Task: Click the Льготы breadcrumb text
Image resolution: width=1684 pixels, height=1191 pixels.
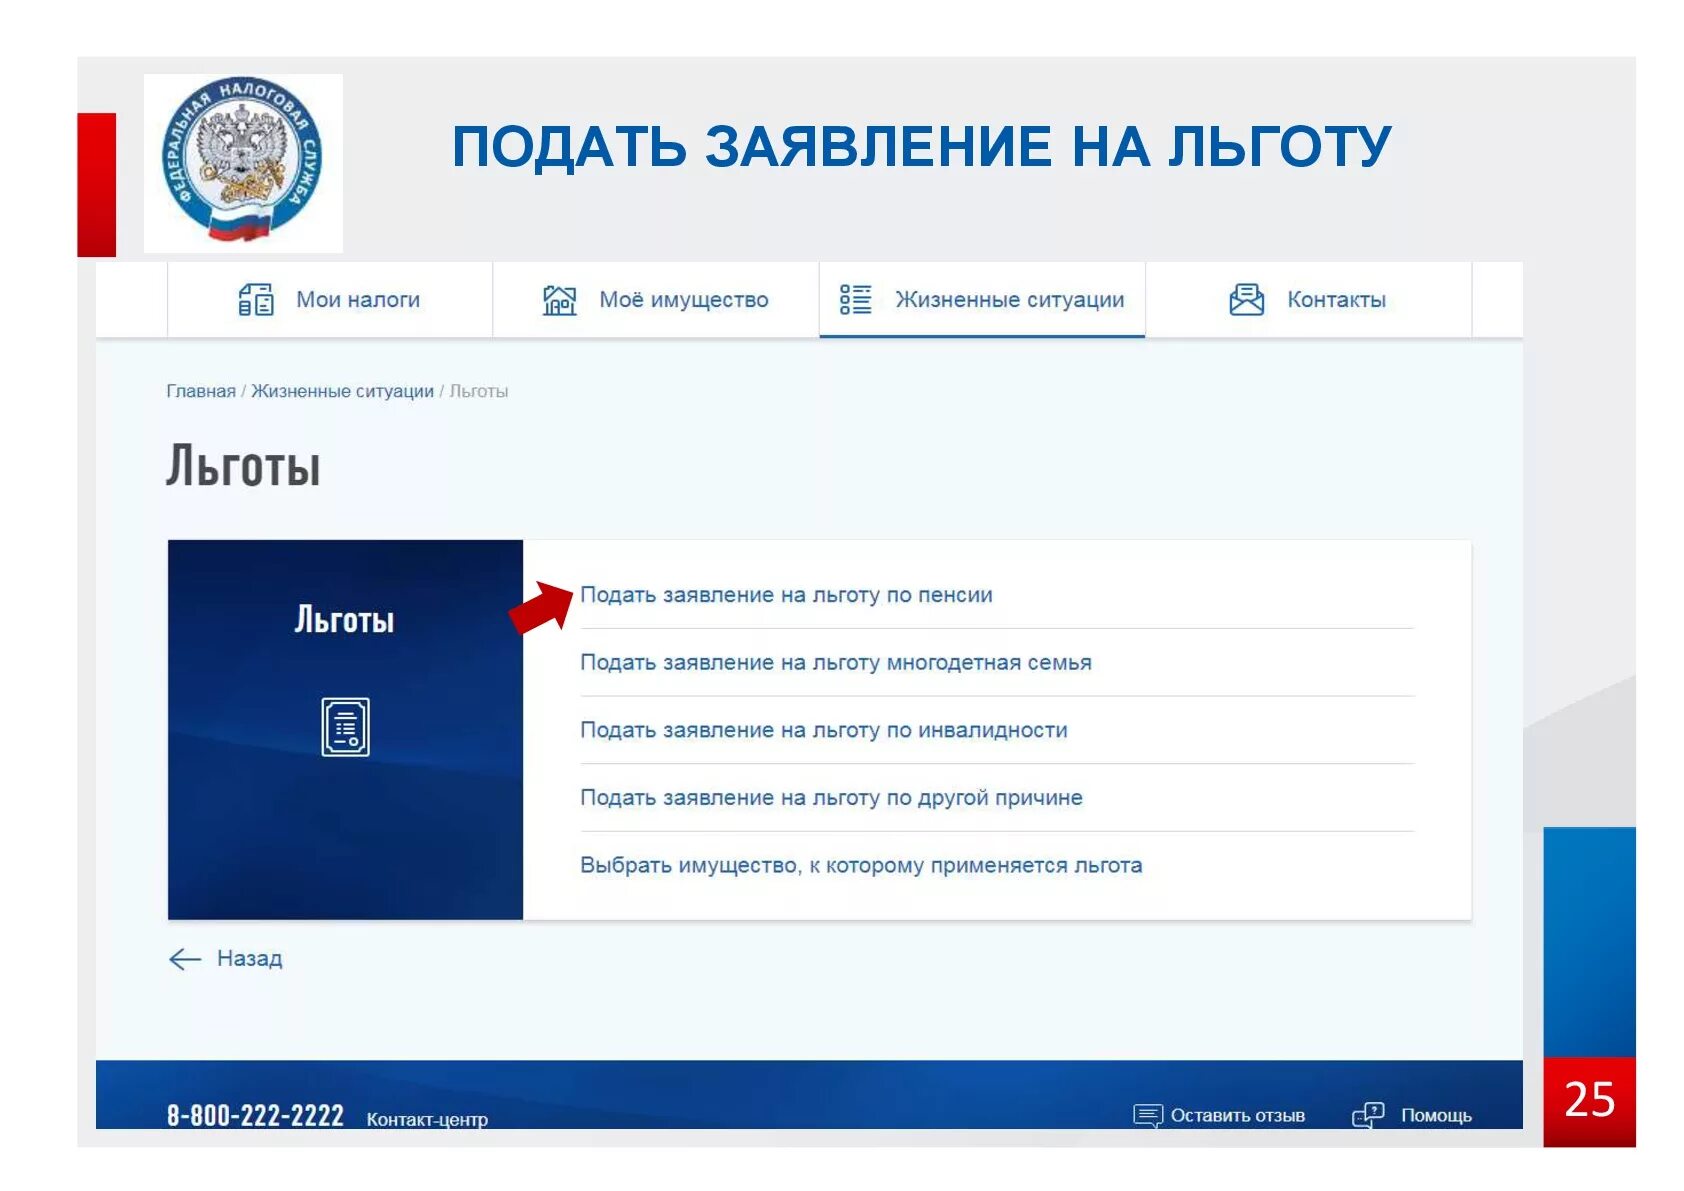Action: [x=478, y=391]
